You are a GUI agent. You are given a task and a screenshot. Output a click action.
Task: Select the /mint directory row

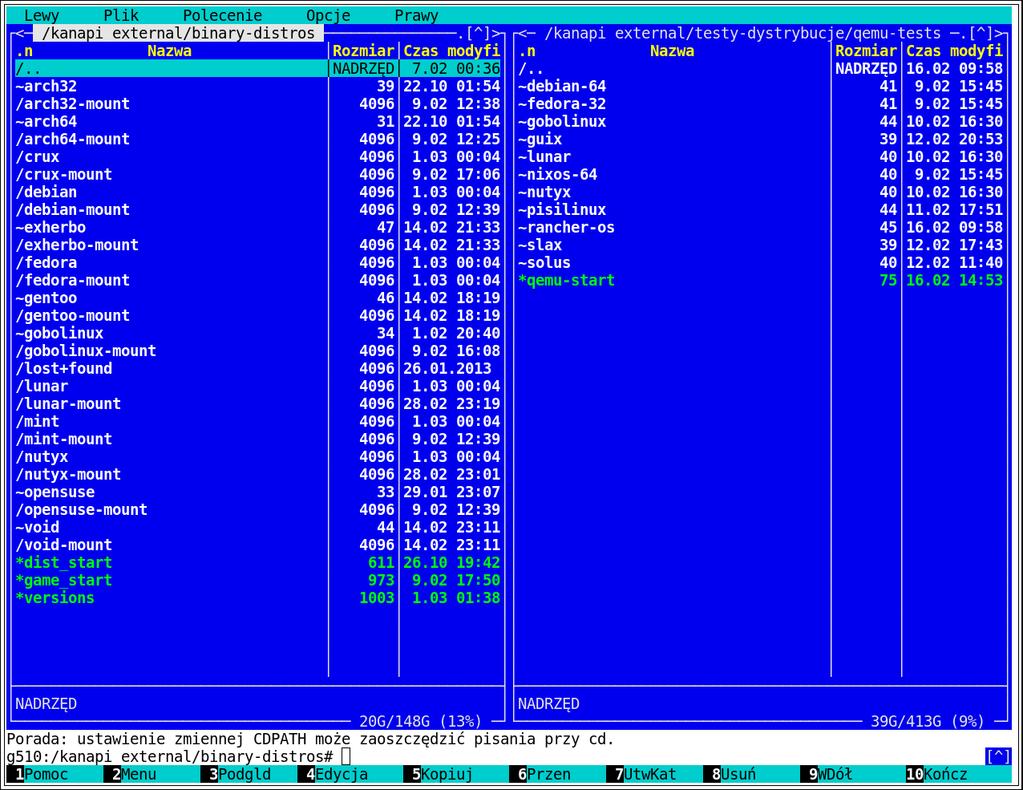point(258,421)
